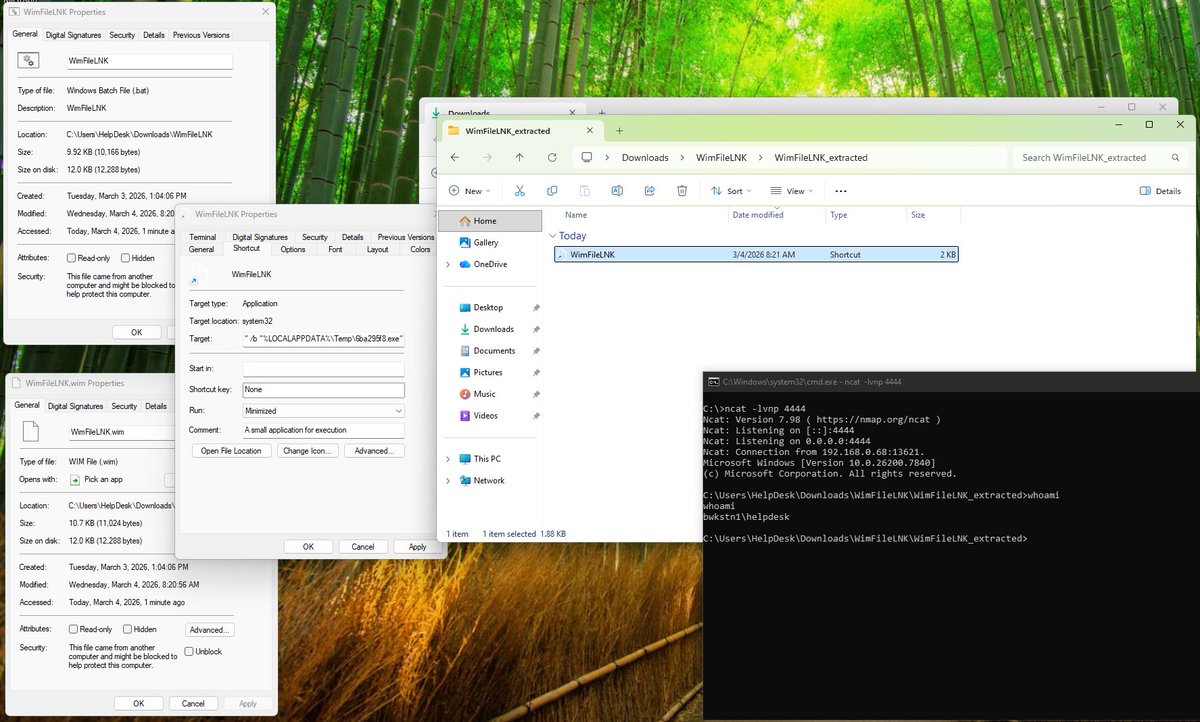Viewport: 1200px width, 722px height.
Task: Select the Rename icon in the toolbar
Action: point(617,190)
